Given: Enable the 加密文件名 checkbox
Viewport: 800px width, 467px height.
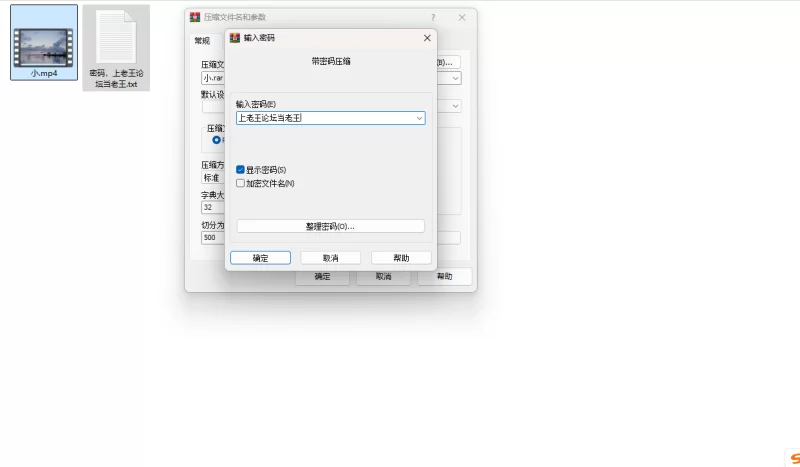Looking at the screenshot, I should point(240,183).
